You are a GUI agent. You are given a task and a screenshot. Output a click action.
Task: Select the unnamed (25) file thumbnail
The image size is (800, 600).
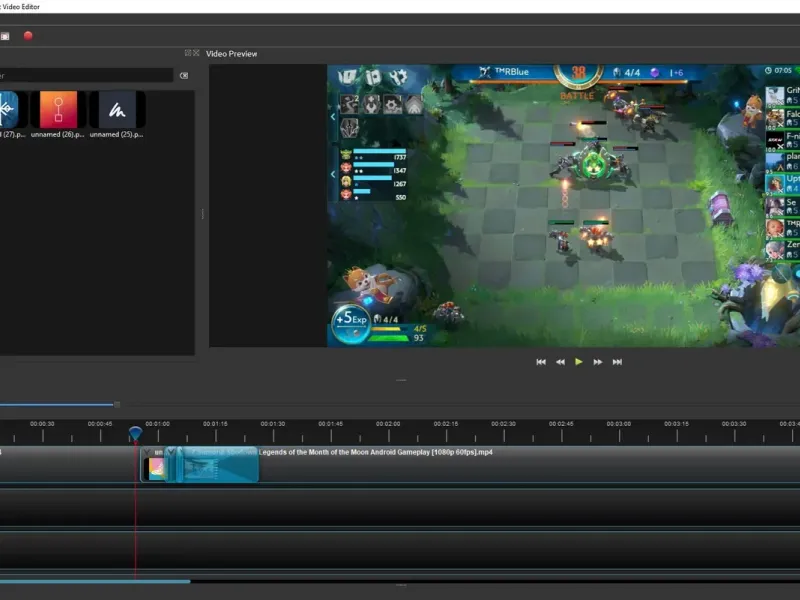tap(117, 110)
